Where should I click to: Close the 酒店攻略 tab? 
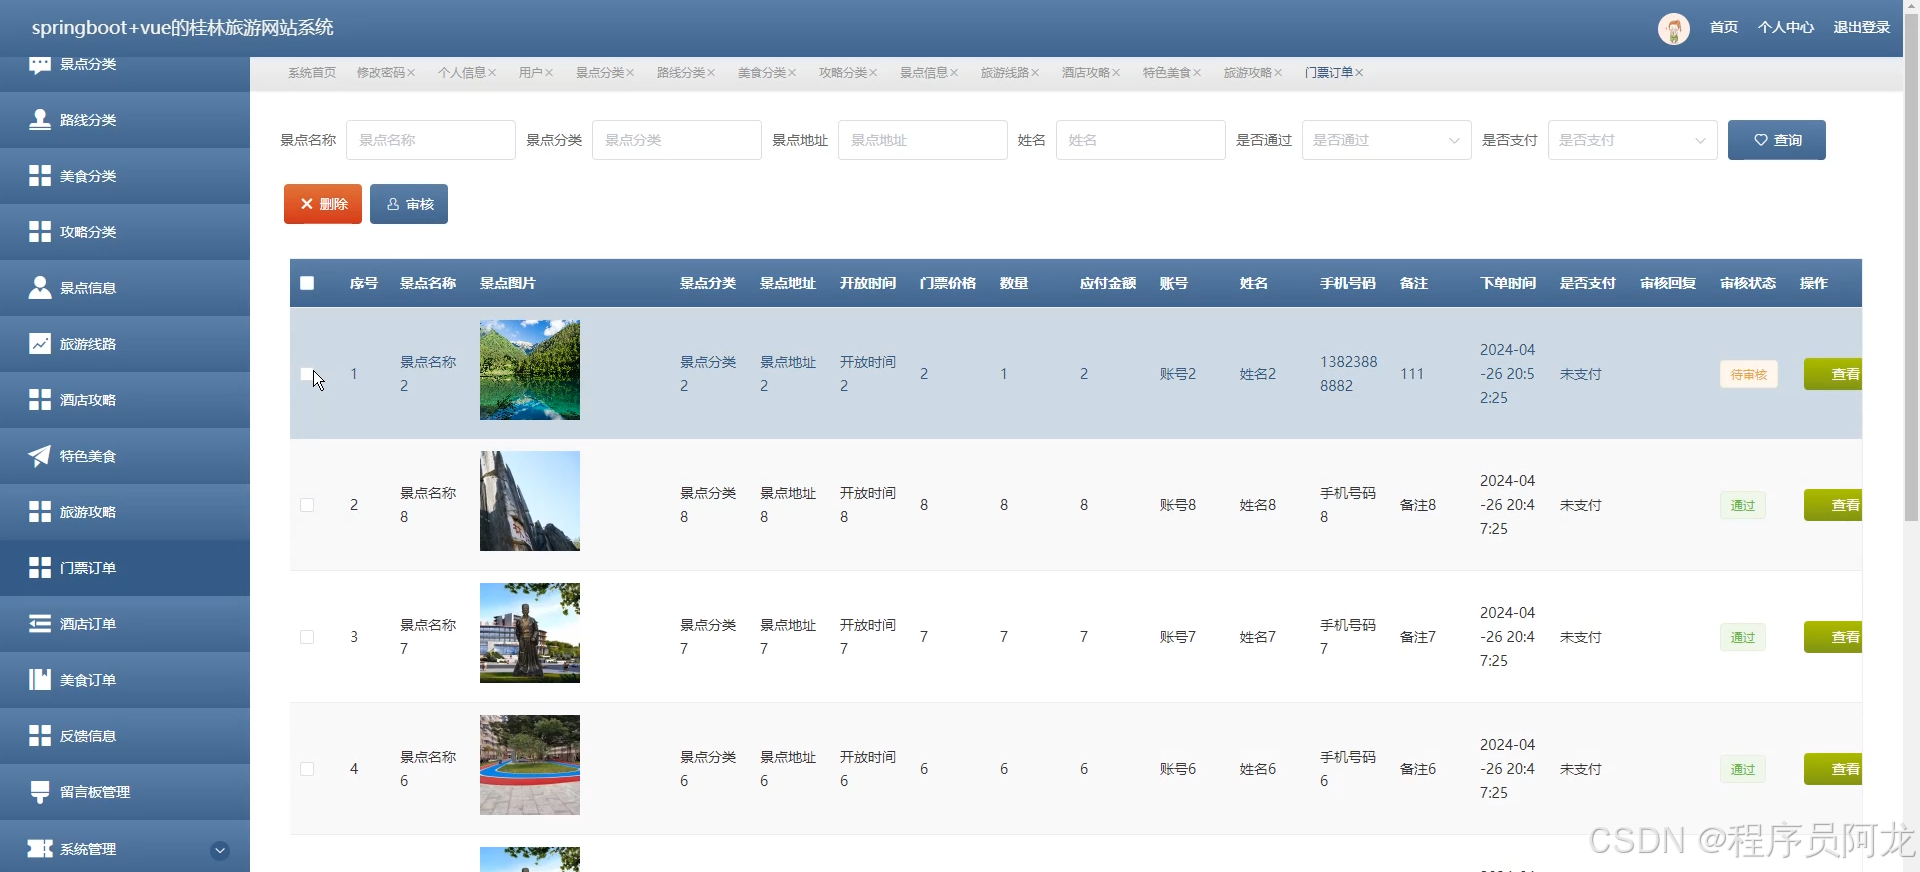pyautogui.click(x=1116, y=73)
